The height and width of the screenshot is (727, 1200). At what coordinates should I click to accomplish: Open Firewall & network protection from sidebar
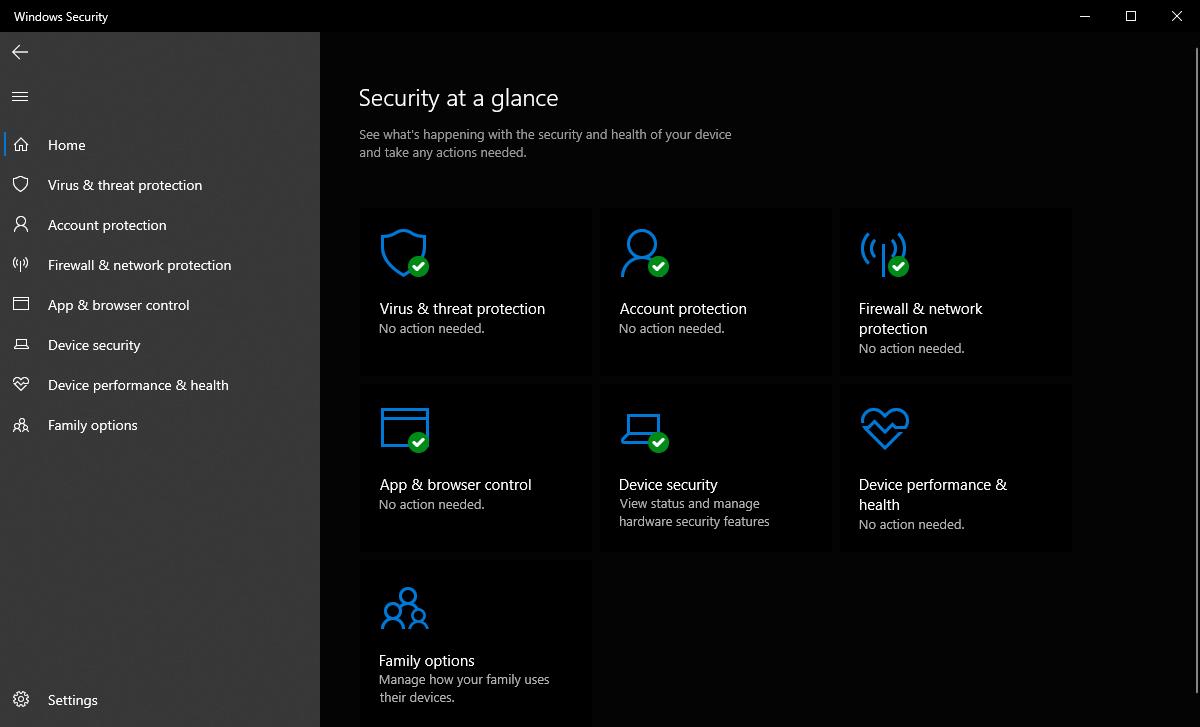[160, 265]
